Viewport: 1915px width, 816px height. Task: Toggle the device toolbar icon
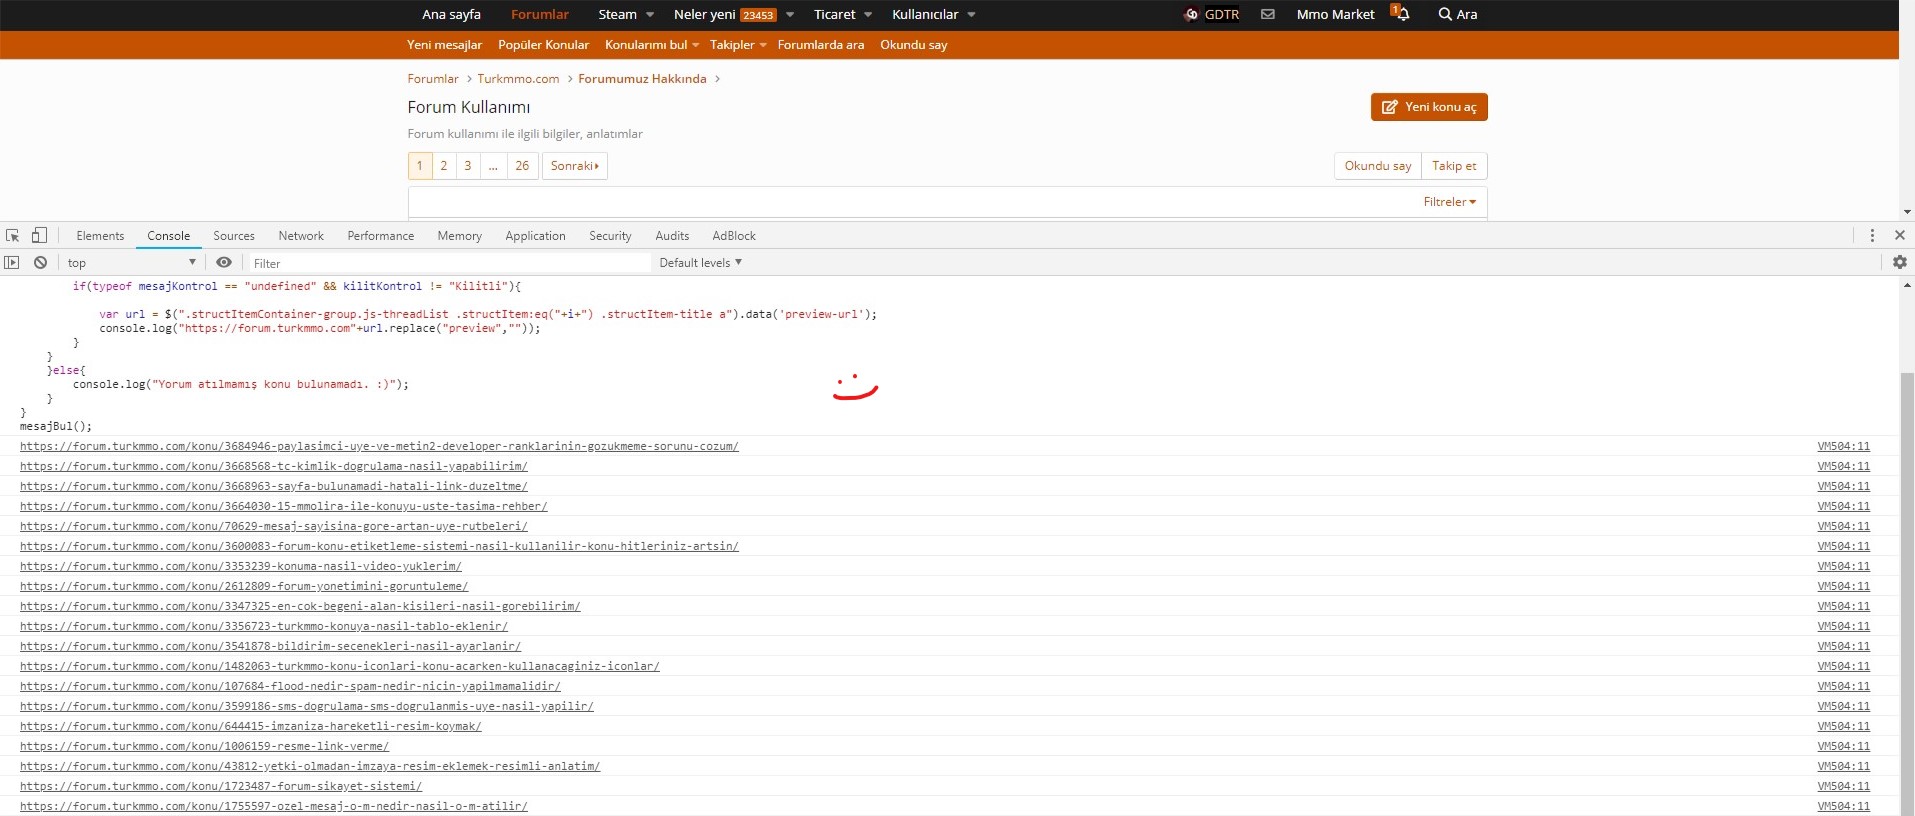tap(39, 236)
